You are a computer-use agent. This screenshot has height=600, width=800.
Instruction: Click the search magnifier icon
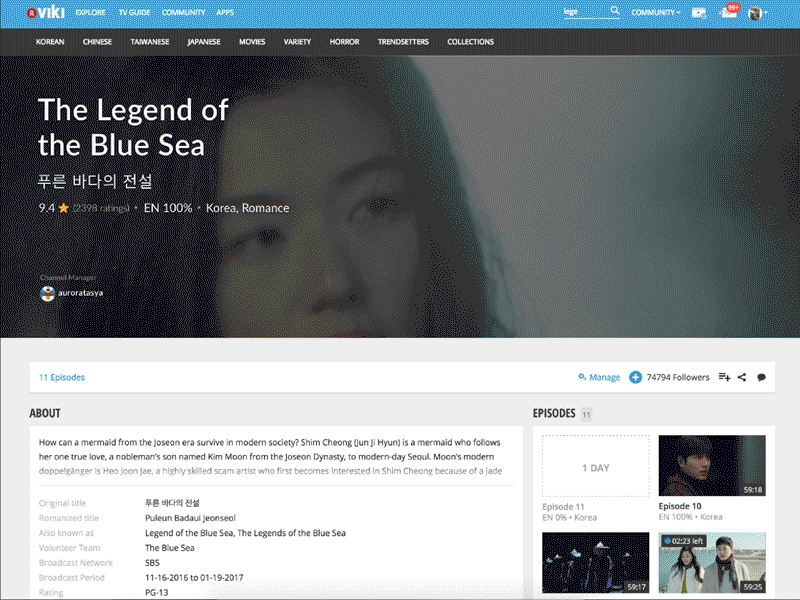[615, 11]
